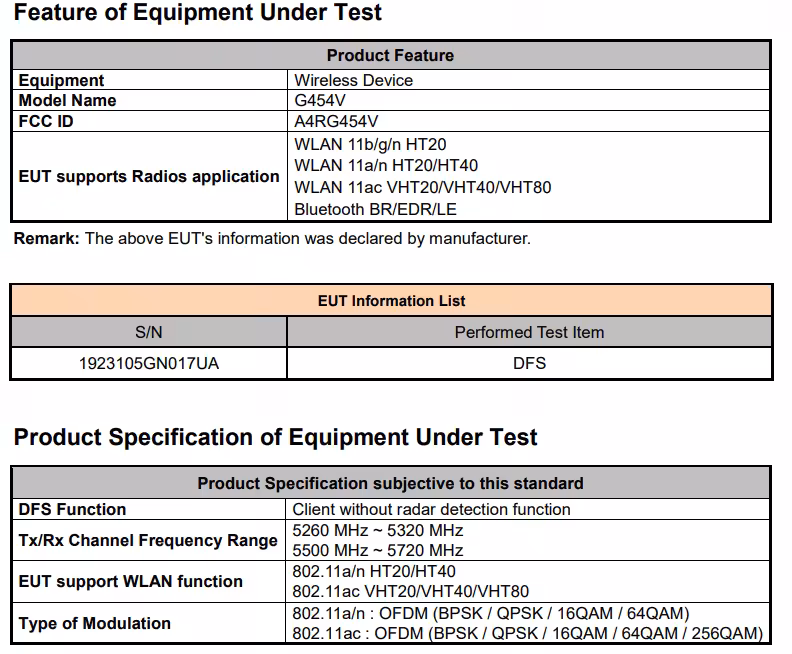Click the Bluetooth BR/EDR/LE entry
Image resolution: width=792 pixels, height=654 pixels.
[x=375, y=209]
